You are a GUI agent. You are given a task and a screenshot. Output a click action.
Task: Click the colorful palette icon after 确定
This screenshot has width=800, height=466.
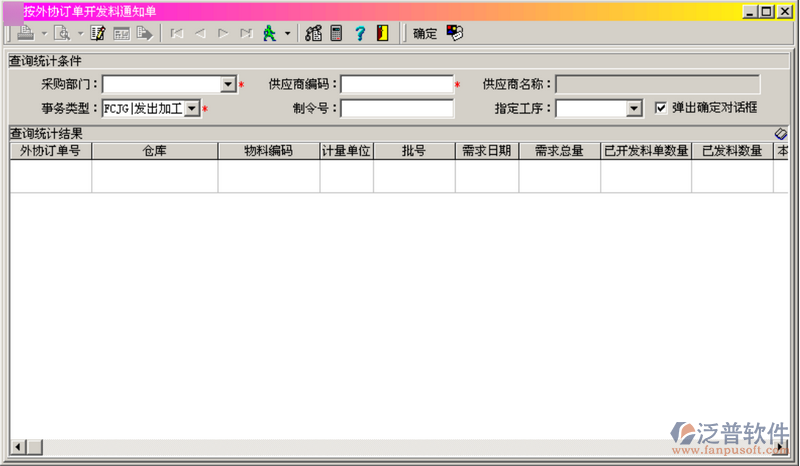[455, 33]
